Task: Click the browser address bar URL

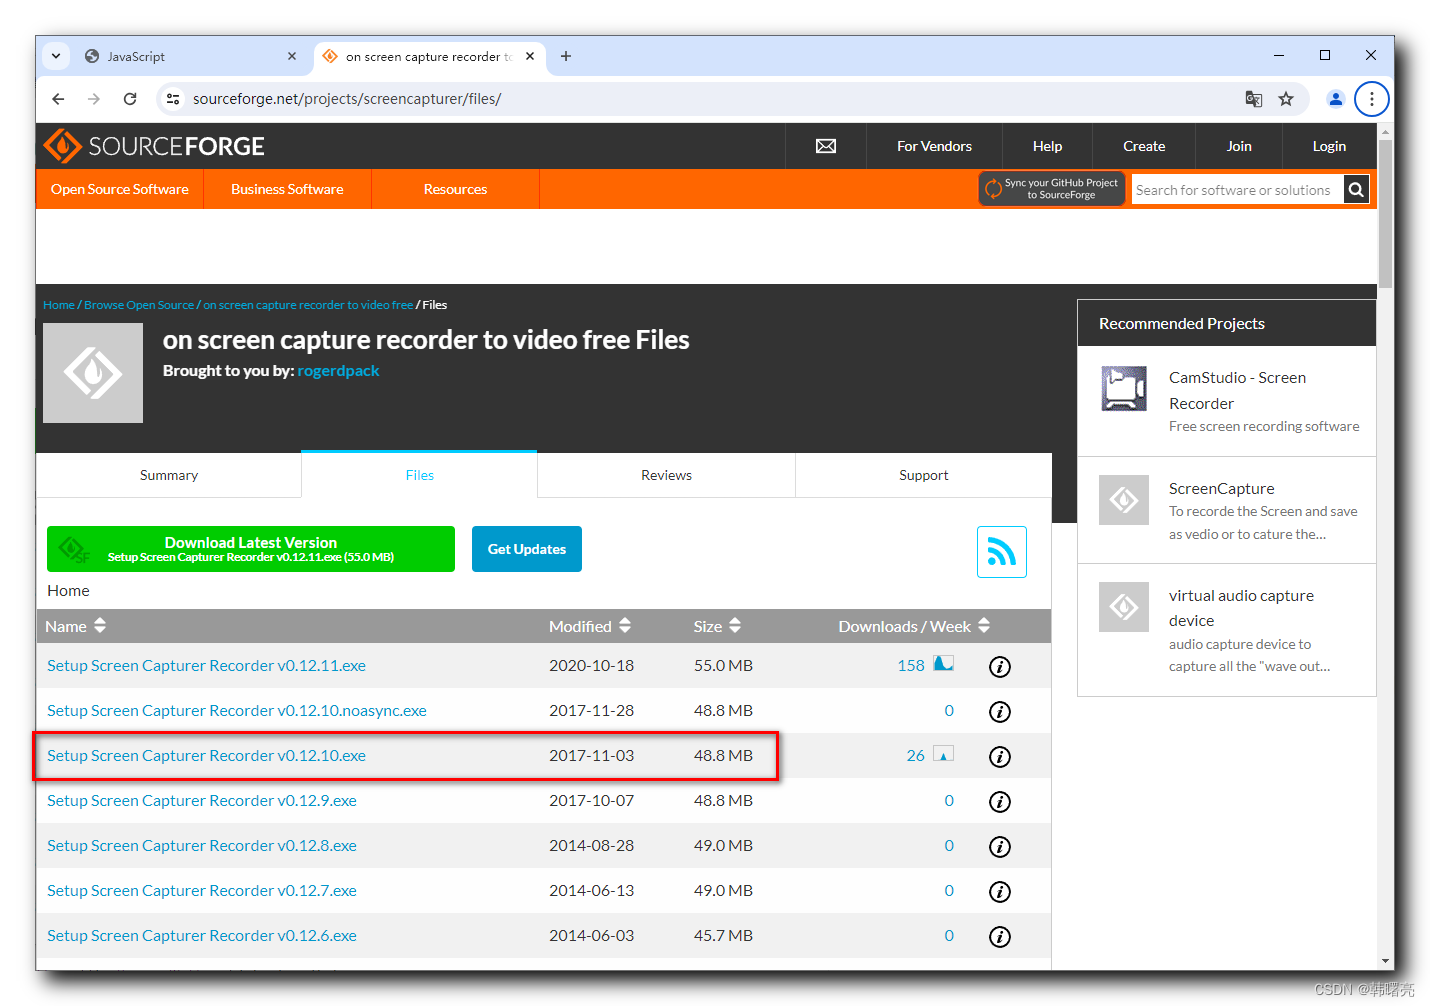Action: pos(347,99)
